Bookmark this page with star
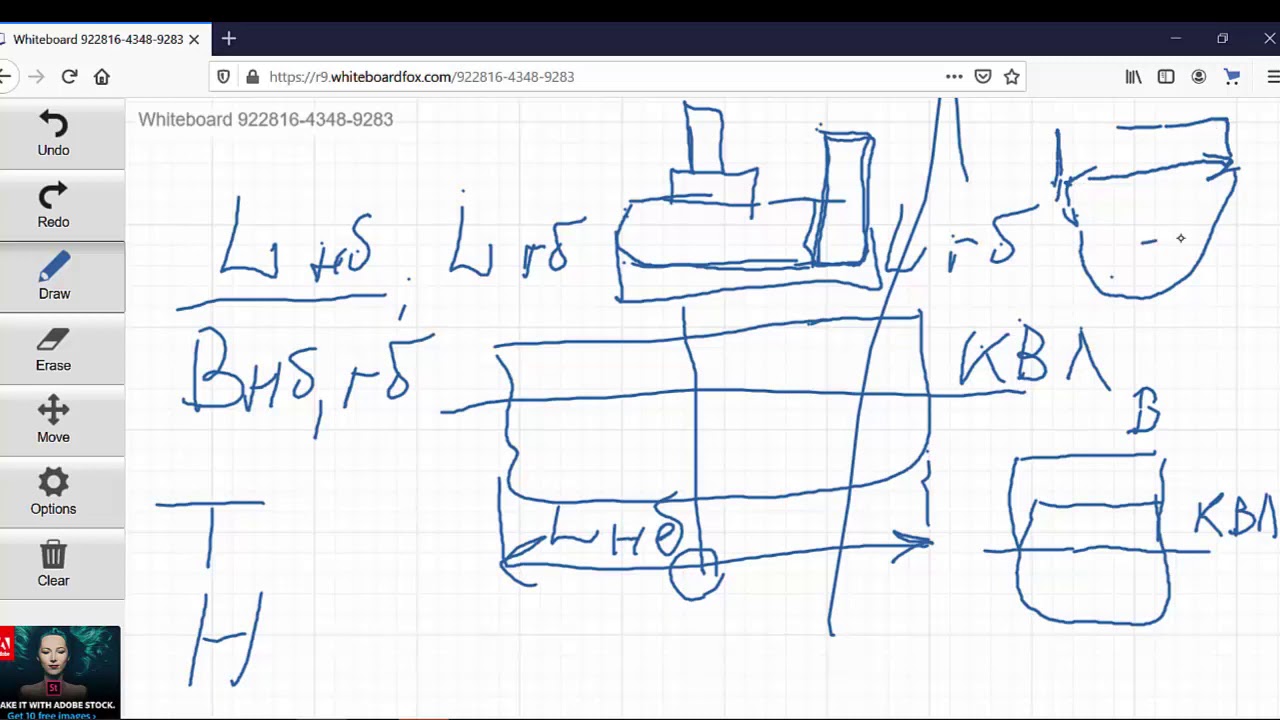 tap(1012, 76)
